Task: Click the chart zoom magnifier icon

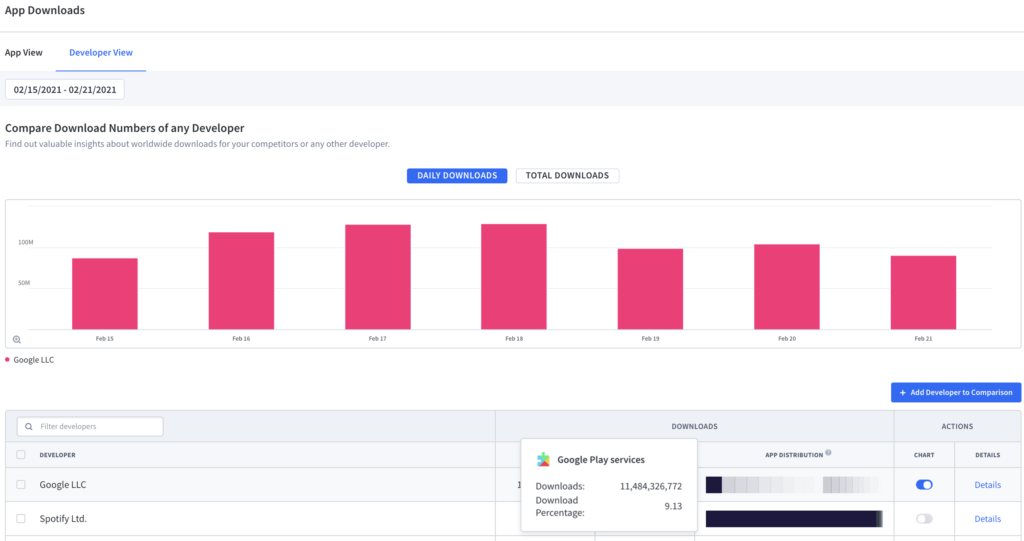Action: 17,339
